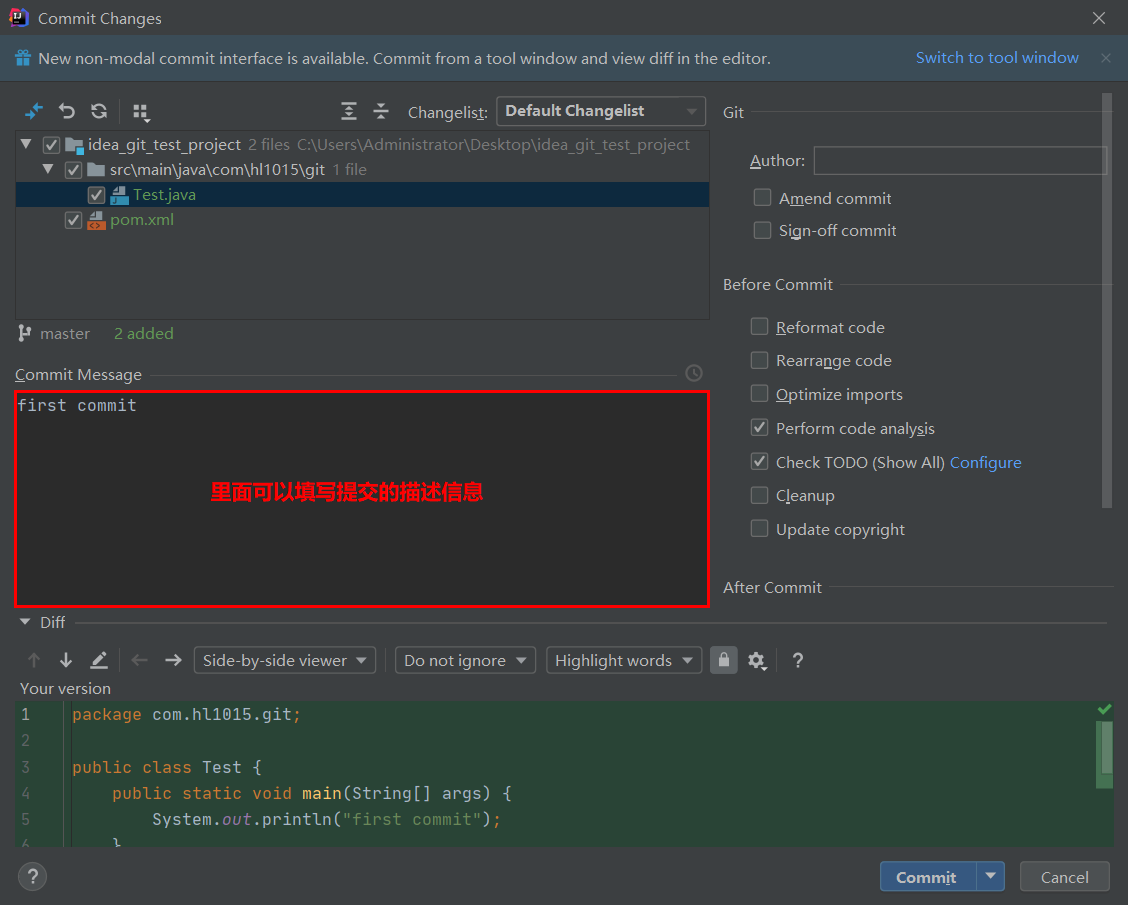Uncheck the pom.xml checkbox
The height and width of the screenshot is (905, 1128).
click(x=73, y=220)
